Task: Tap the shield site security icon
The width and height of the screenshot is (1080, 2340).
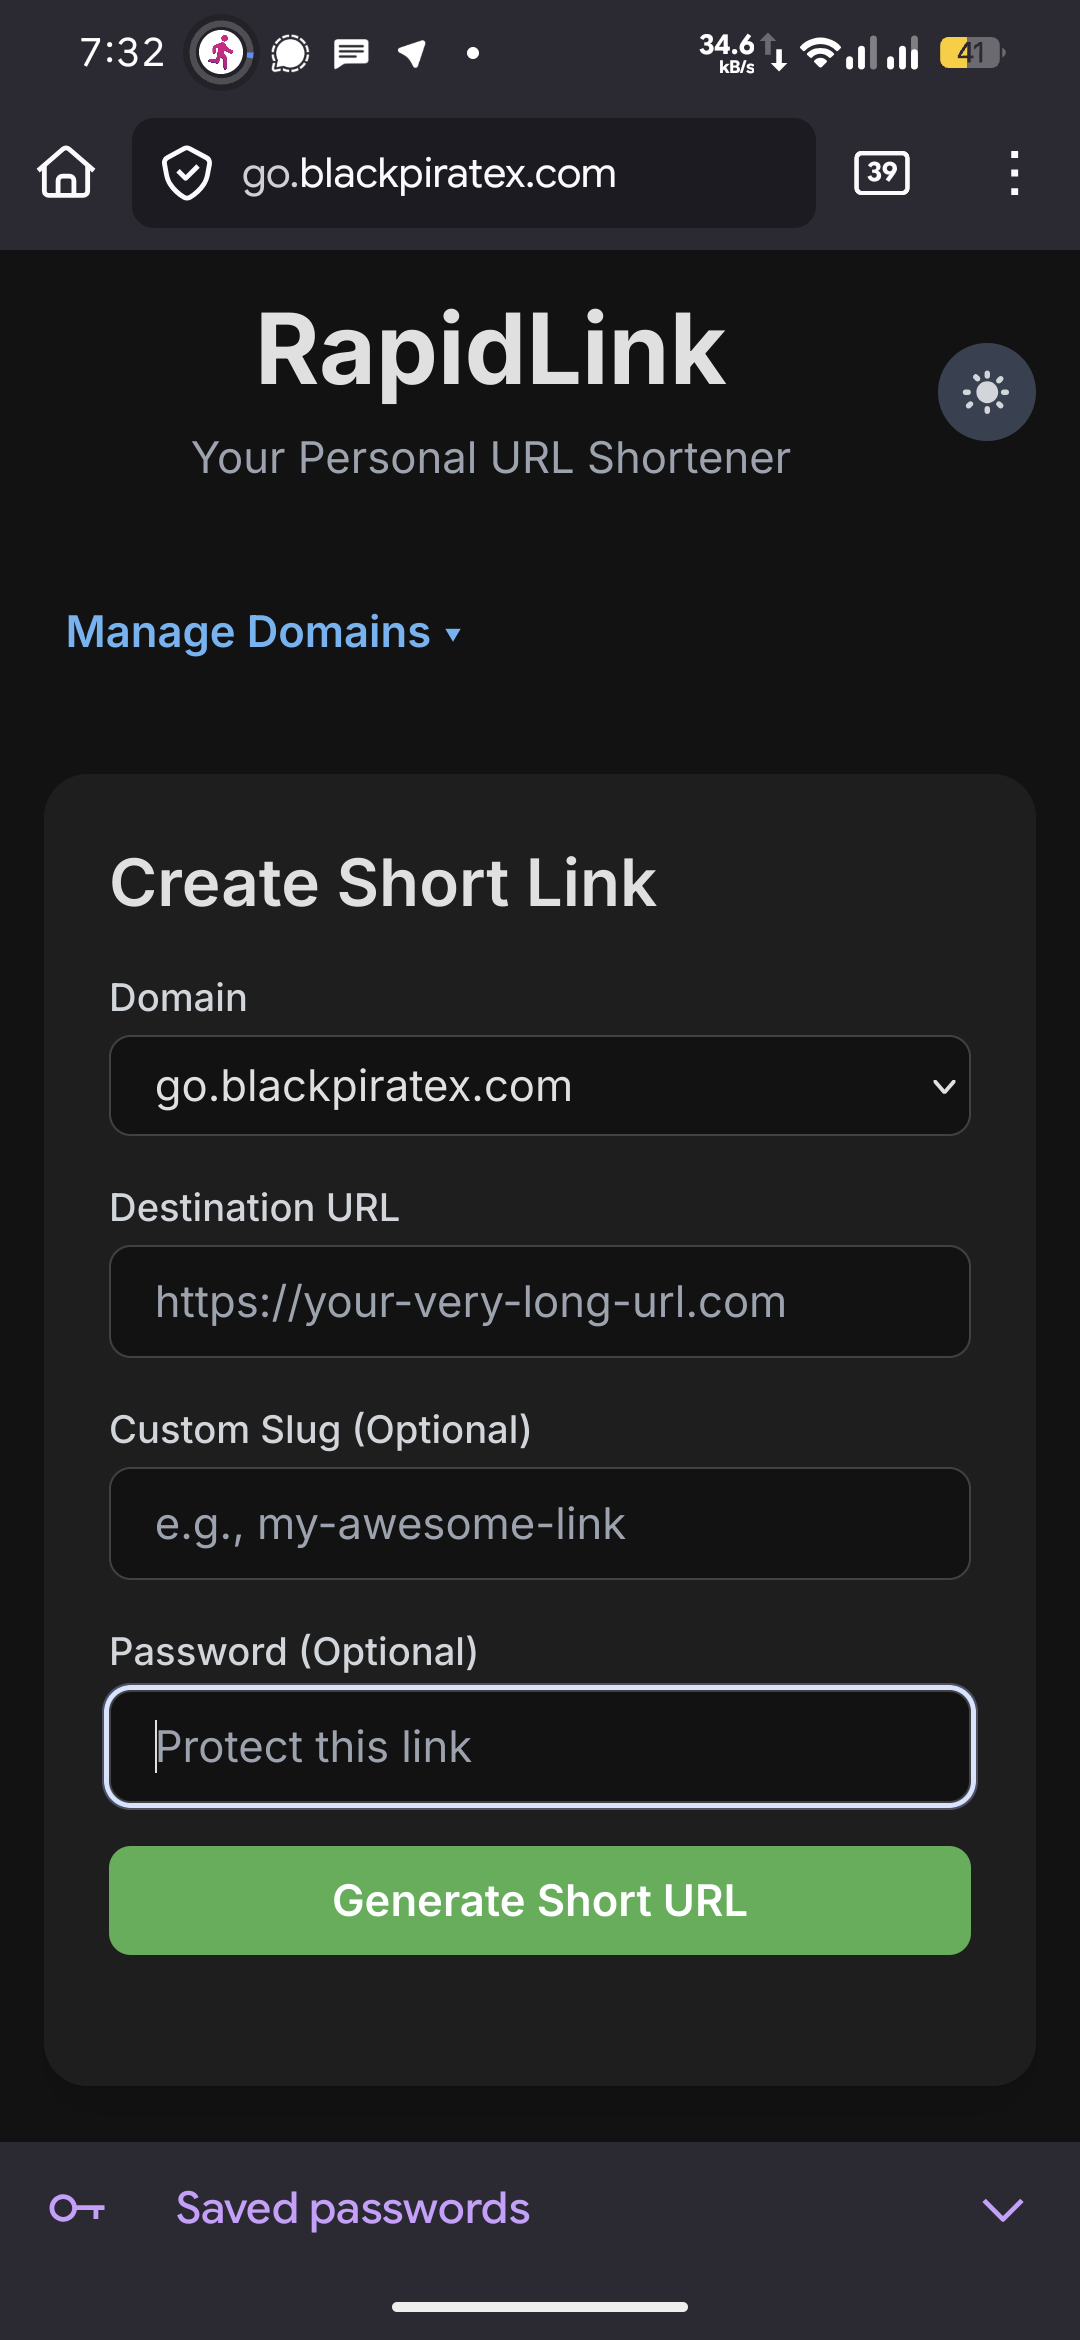Action: tap(187, 173)
